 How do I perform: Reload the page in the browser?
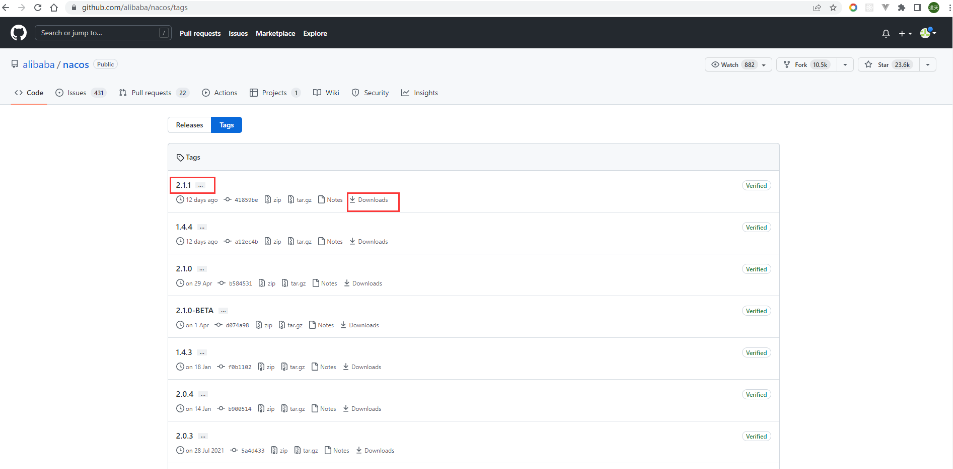[38, 8]
